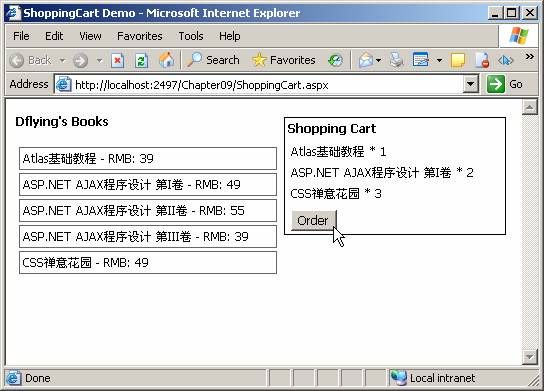Viewport: 544px width, 391px height.
Task: Click the Order button in Shopping Cart
Action: click(314, 220)
